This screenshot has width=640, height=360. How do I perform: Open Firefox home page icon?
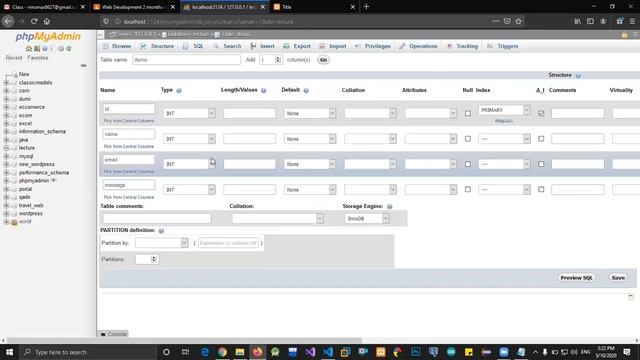click(x=47, y=21)
